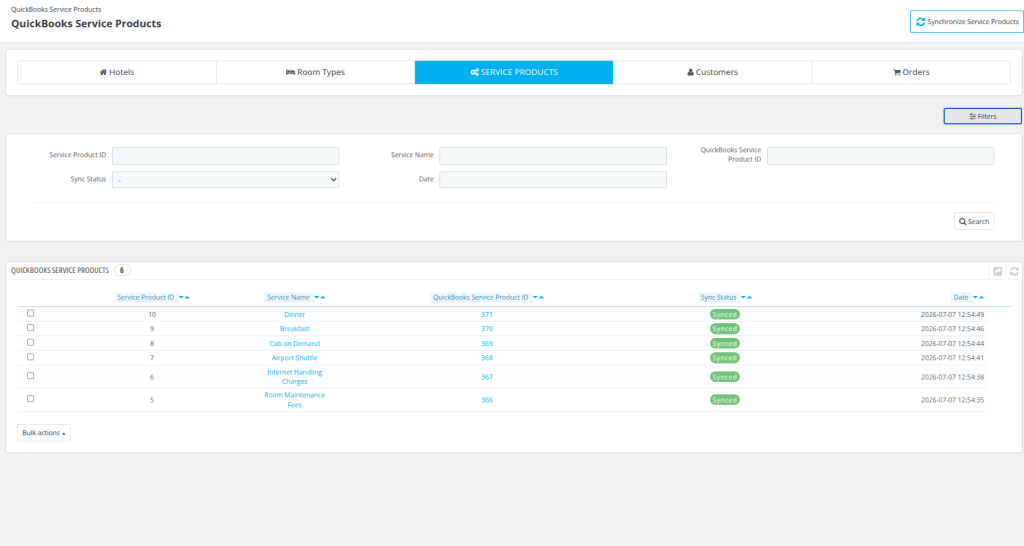This screenshot has height=546, width=1024.
Task: Switch to the Room Types tab
Action: click(315, 72)
